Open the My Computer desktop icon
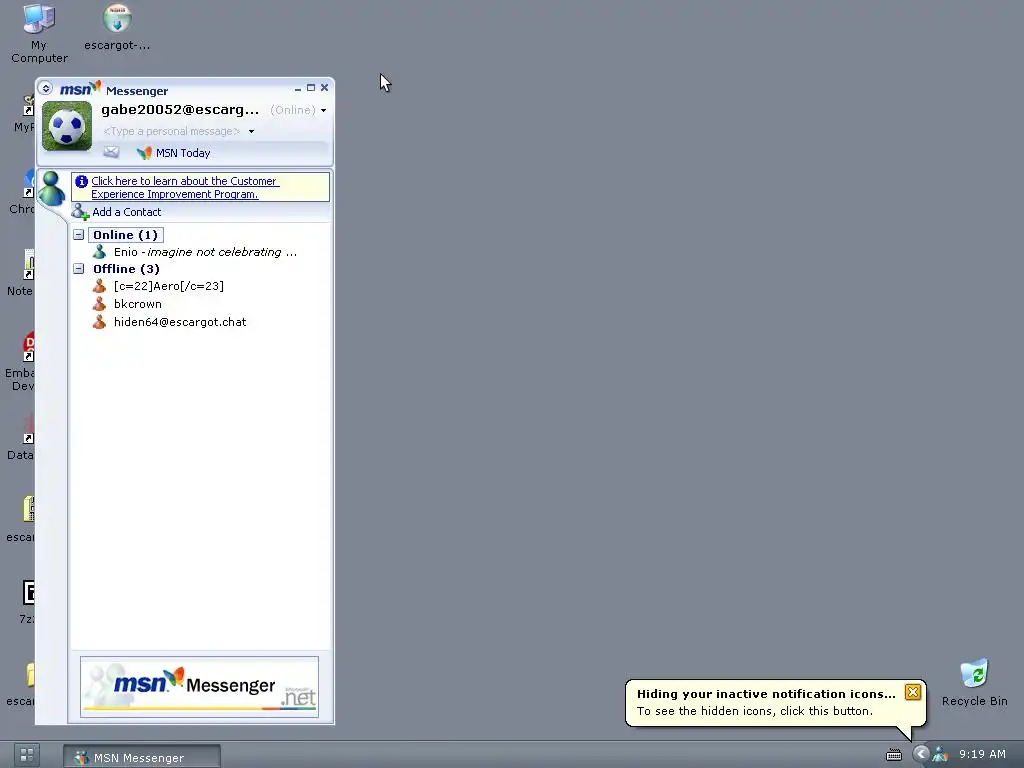 (x=39, y=33)
